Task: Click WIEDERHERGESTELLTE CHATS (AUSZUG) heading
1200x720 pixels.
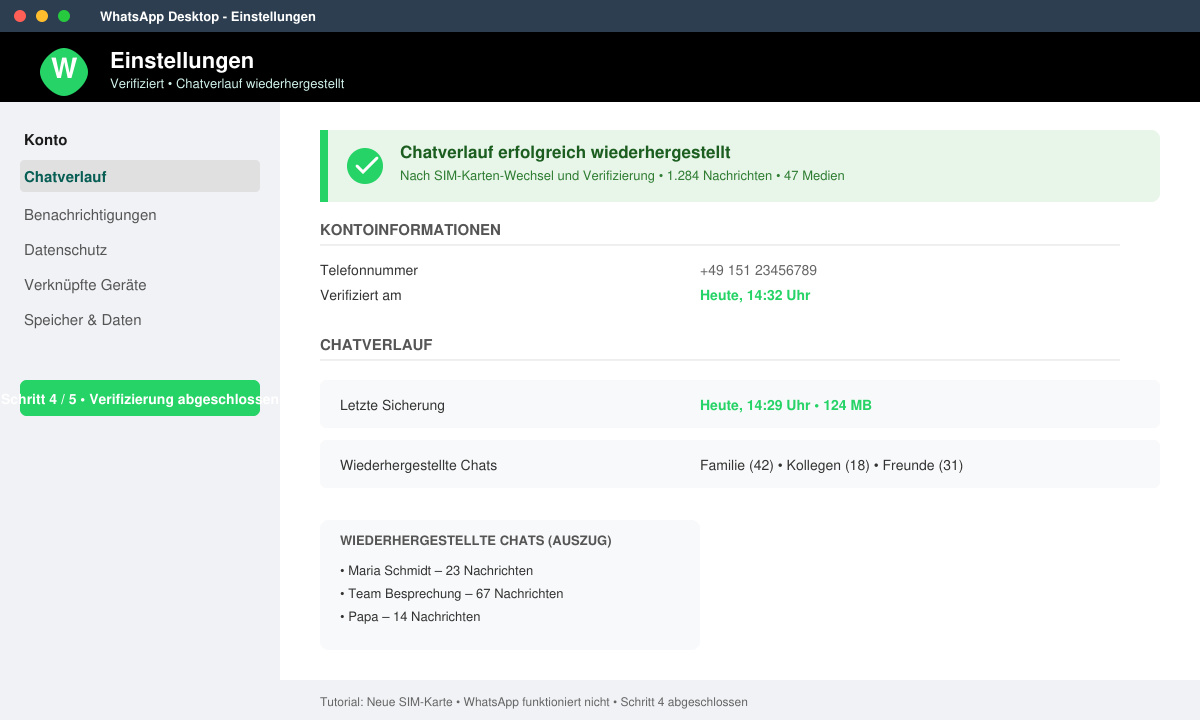Action: point(476,541)
